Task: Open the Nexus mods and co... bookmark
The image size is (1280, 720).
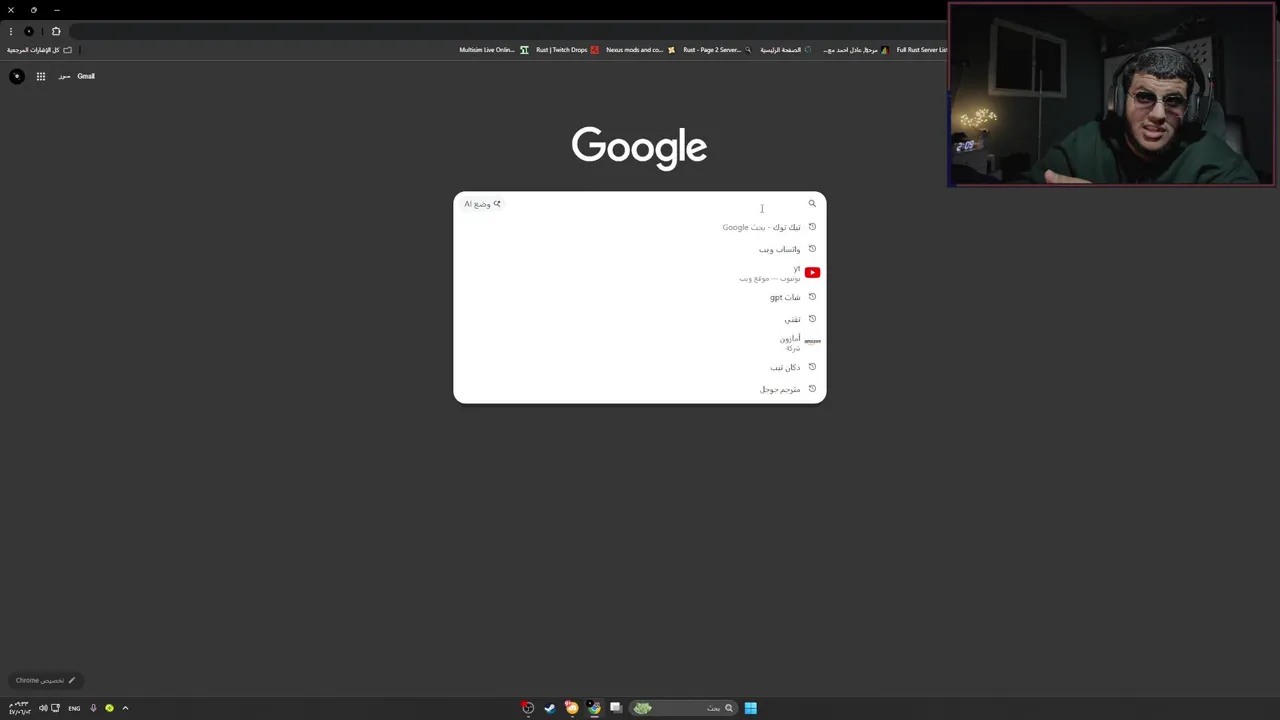Action: [x=641, y=50]
